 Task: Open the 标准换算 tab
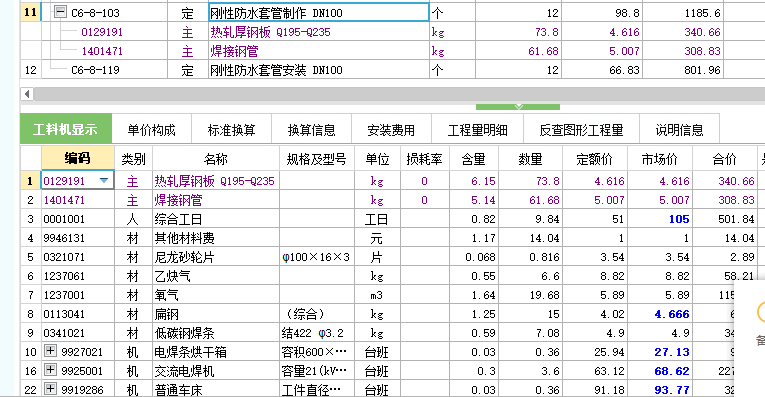tap(231, 130)
